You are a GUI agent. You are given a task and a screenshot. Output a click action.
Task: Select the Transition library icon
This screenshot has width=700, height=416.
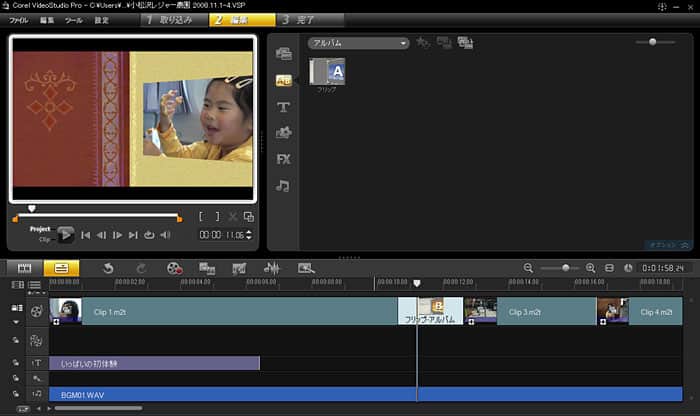click(283, 80)
